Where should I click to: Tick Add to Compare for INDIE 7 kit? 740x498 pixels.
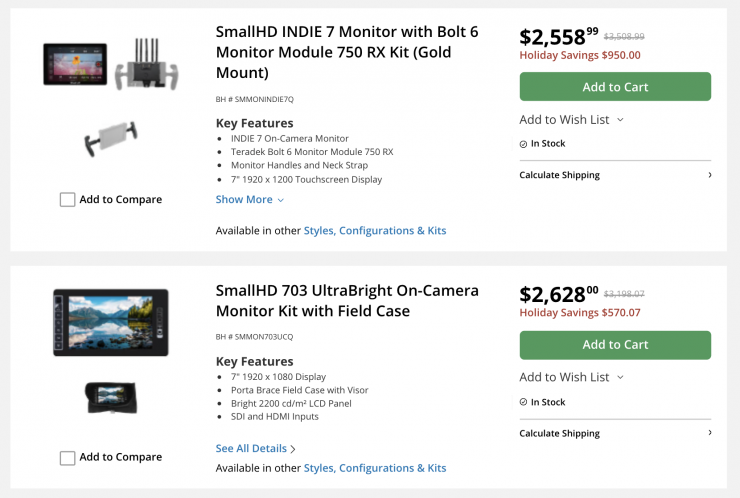[67, 199]
